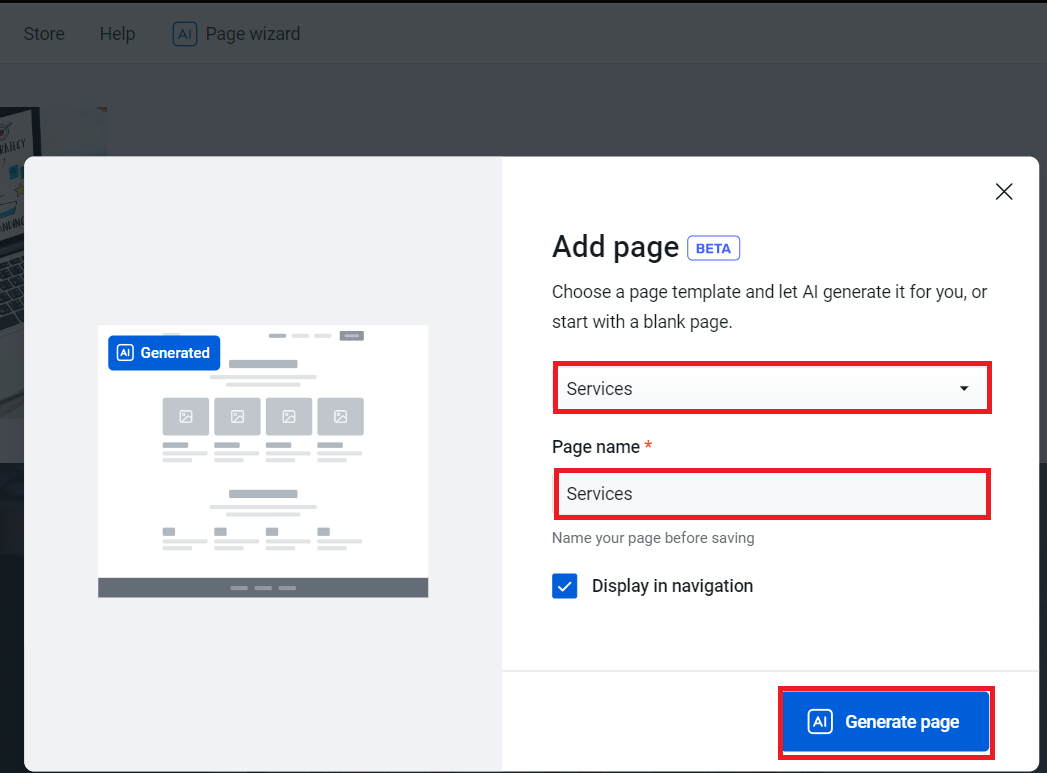
Task: Click the laptop image behind the dialog
Action: point(50,130)
